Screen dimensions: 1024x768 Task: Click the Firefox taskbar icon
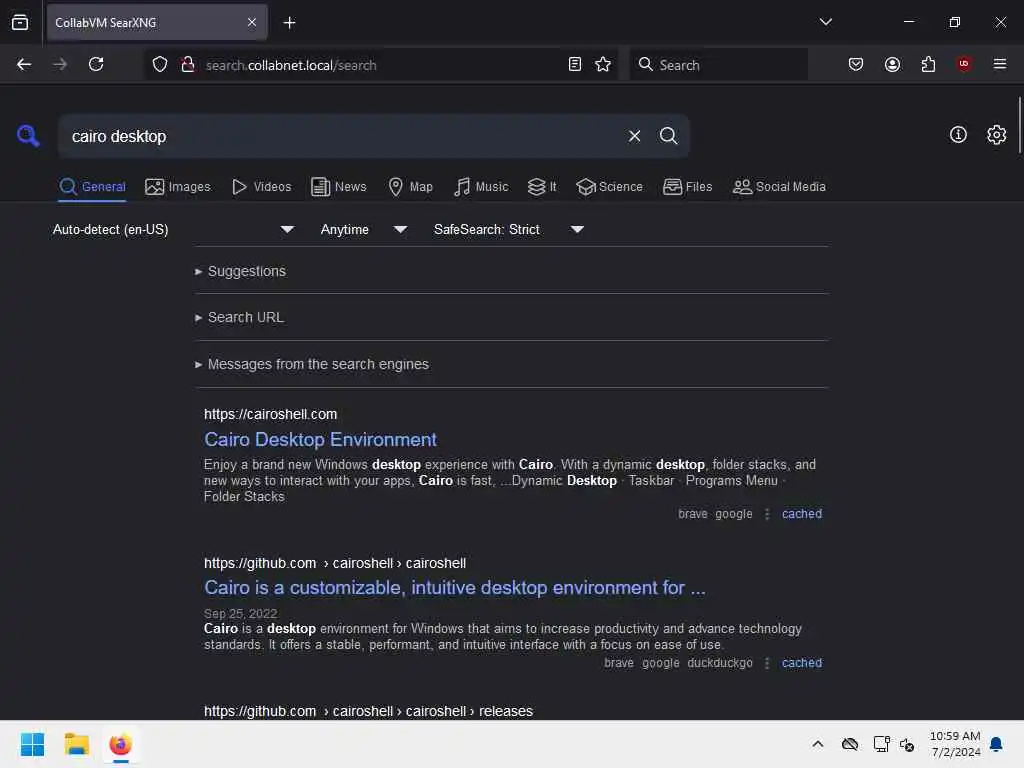(121, 744)
